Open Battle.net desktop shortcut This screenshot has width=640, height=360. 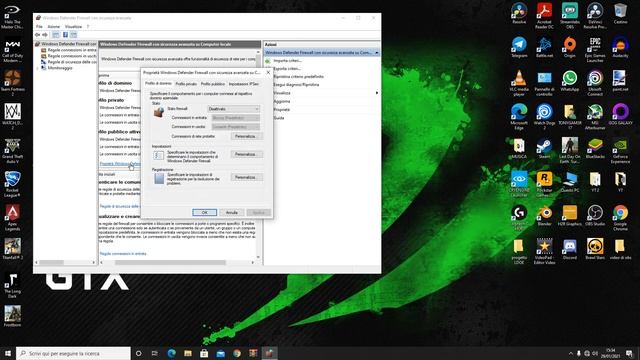[544, 47]
